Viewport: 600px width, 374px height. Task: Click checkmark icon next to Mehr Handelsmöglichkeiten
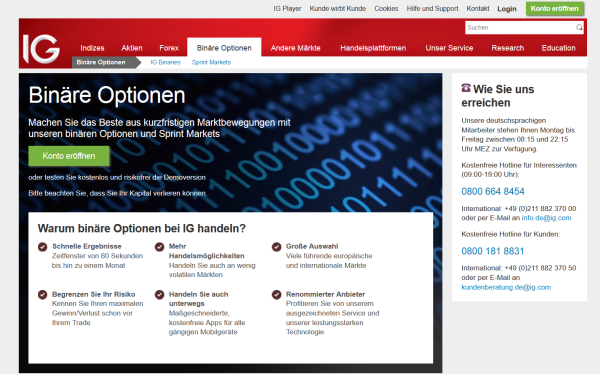[159, 247]
